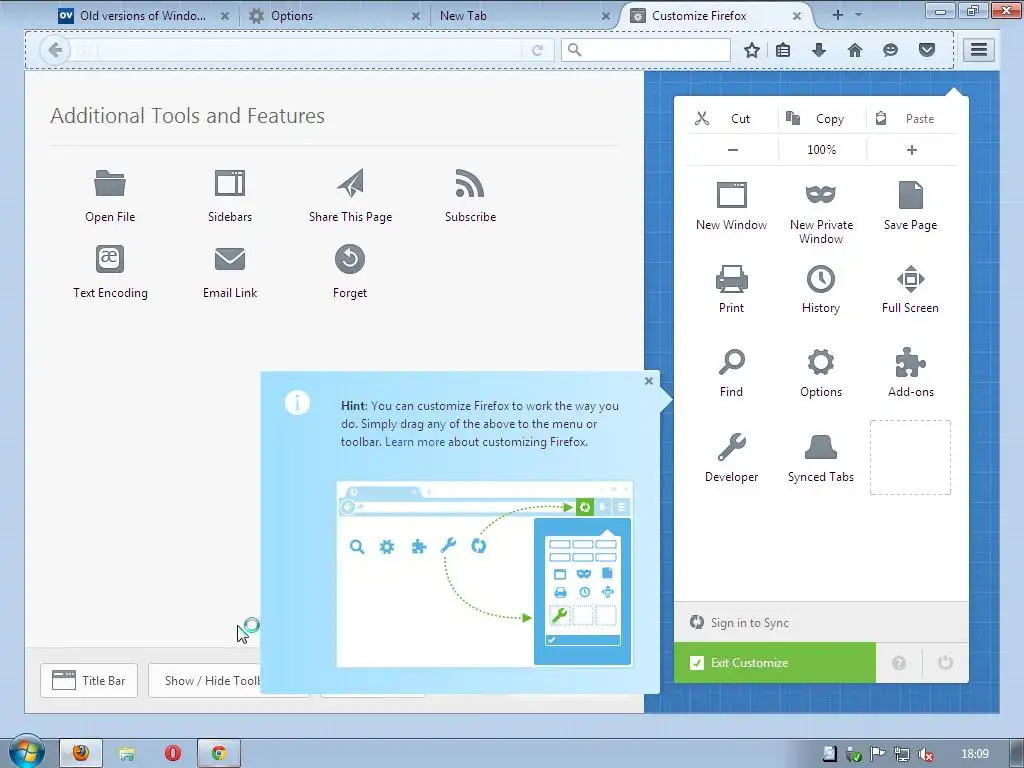Open the Windows Start button

pos(26,752)
